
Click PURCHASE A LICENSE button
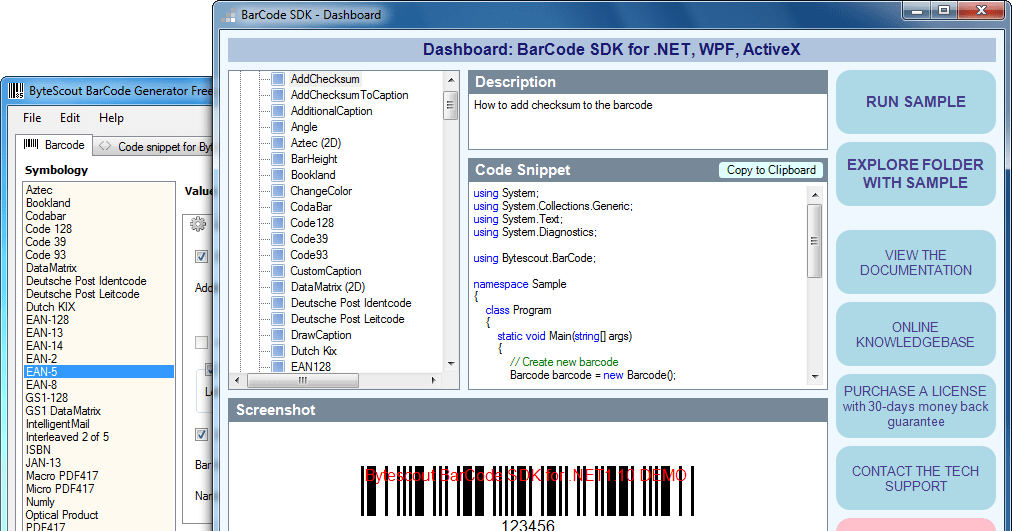(916, 406)
